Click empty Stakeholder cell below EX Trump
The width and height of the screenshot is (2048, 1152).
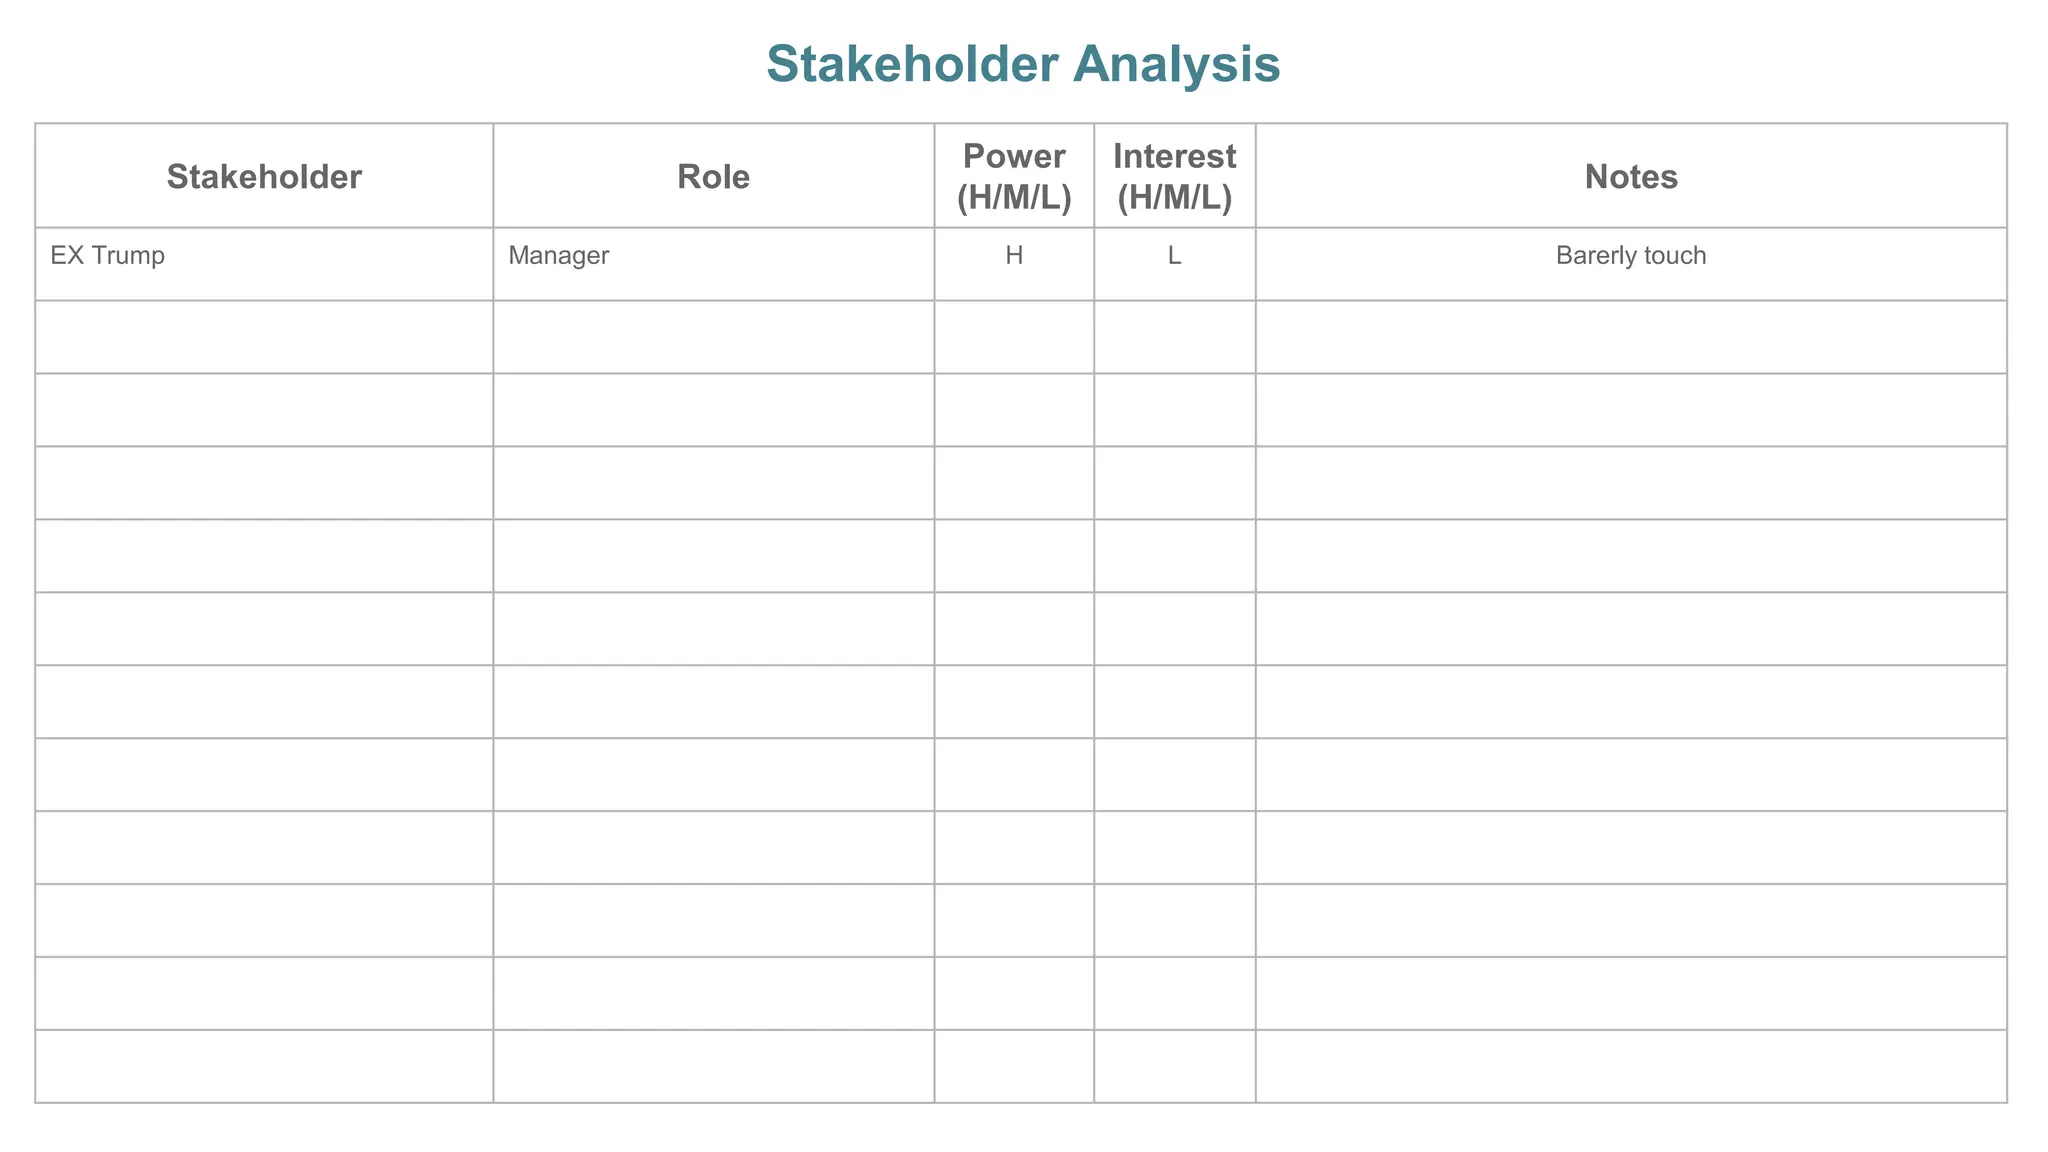264,337
